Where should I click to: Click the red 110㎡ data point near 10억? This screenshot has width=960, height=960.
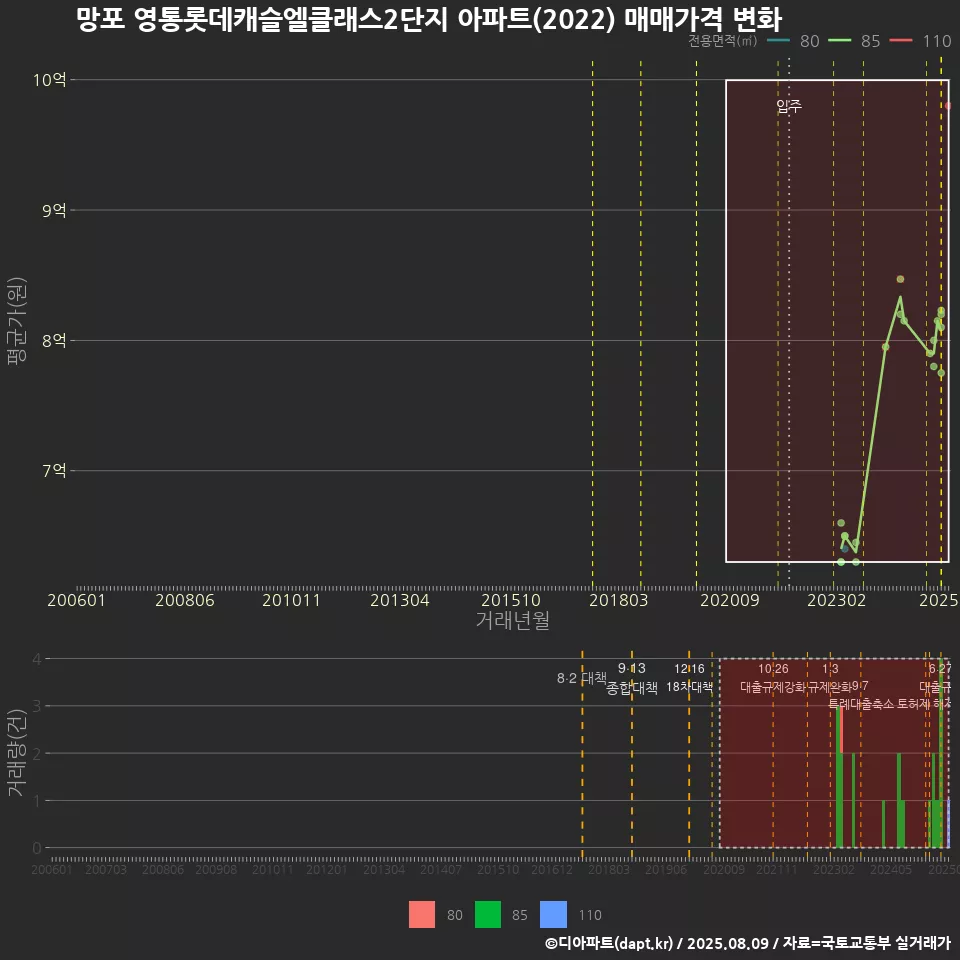click(x=948, y=106)
